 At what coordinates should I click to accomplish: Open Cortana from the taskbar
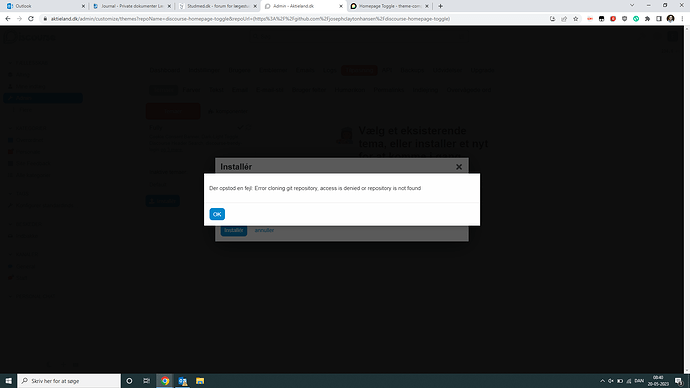(129, 381)
